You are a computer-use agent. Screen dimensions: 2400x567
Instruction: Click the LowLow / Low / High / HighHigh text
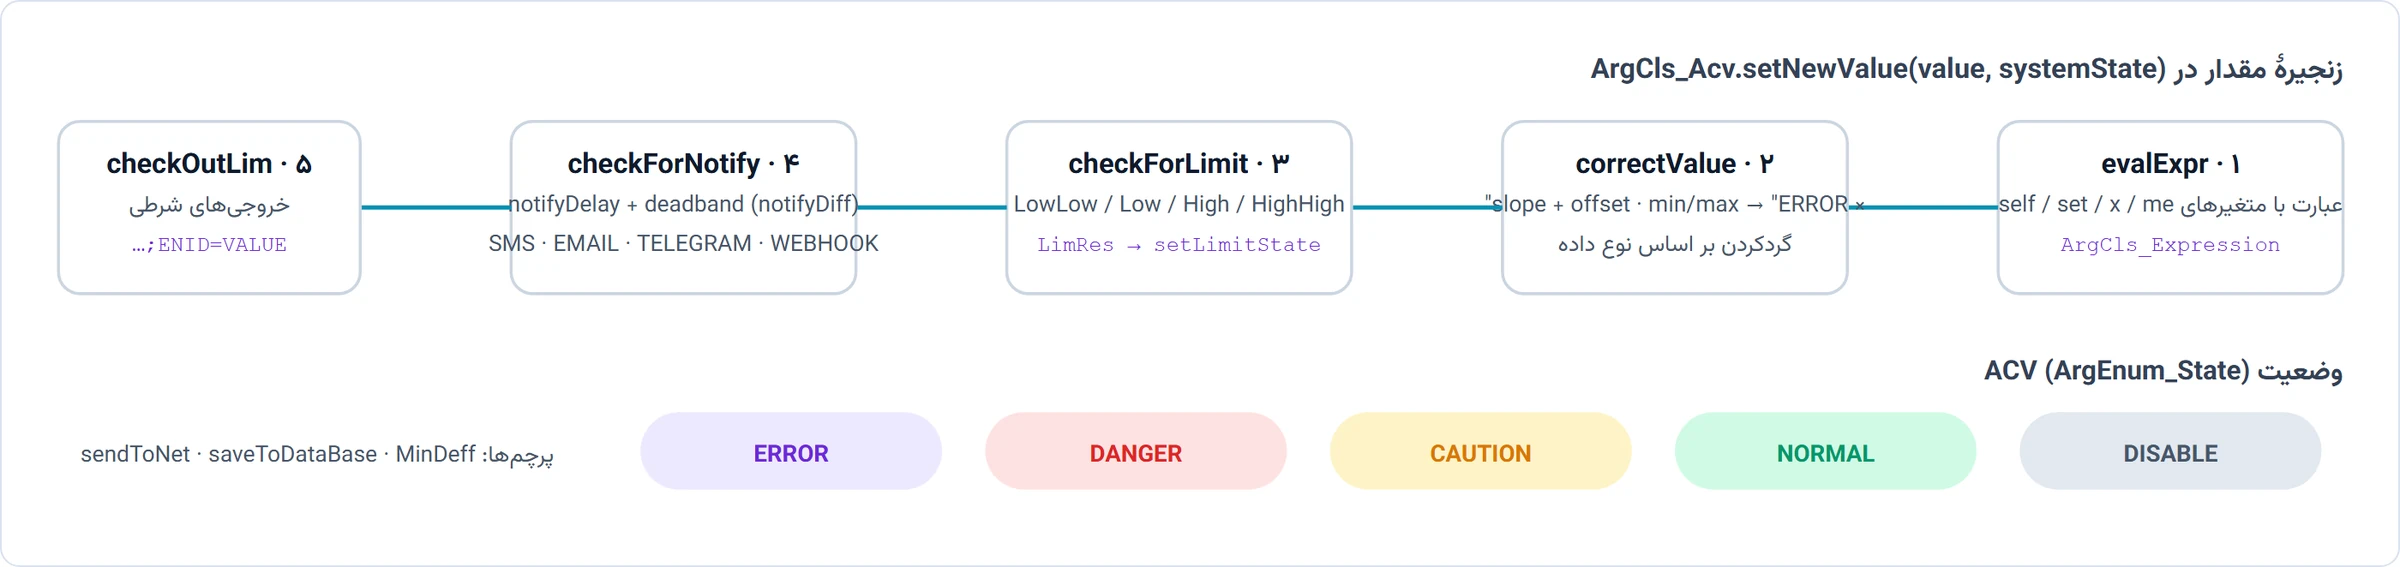(x=1179, y=204)
